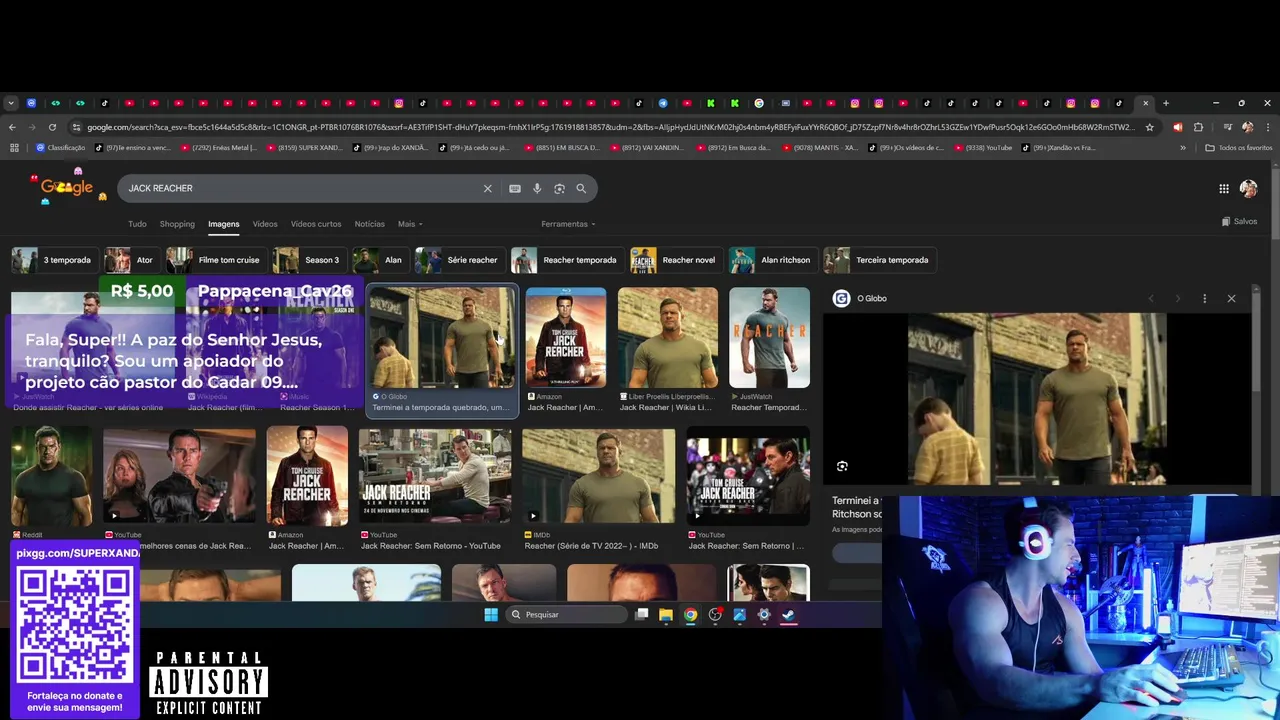Open OBS Studio from the taskbar

715,614
